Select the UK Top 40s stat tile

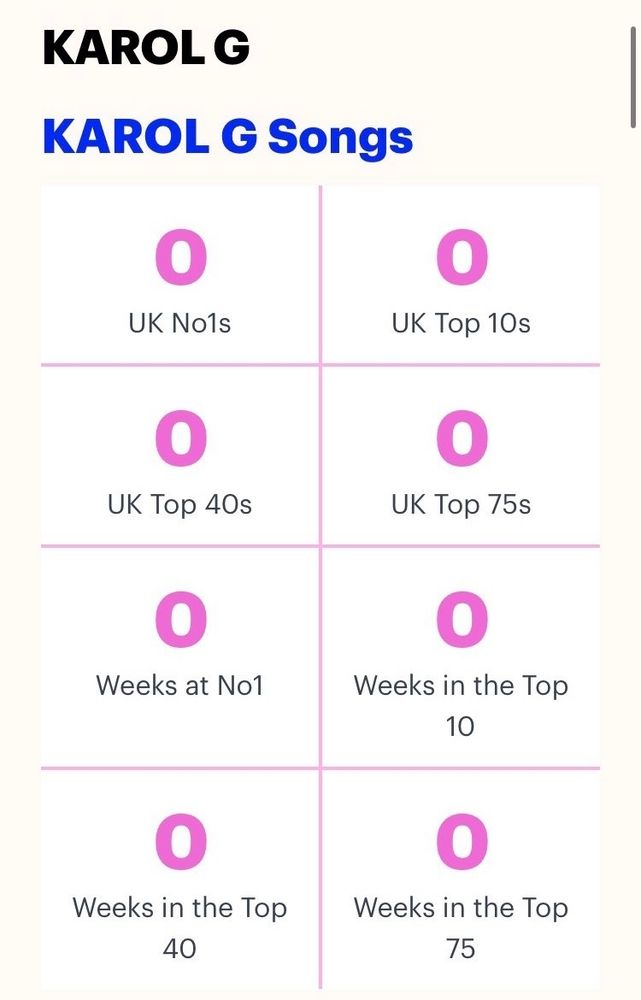[x=181, y=456]
